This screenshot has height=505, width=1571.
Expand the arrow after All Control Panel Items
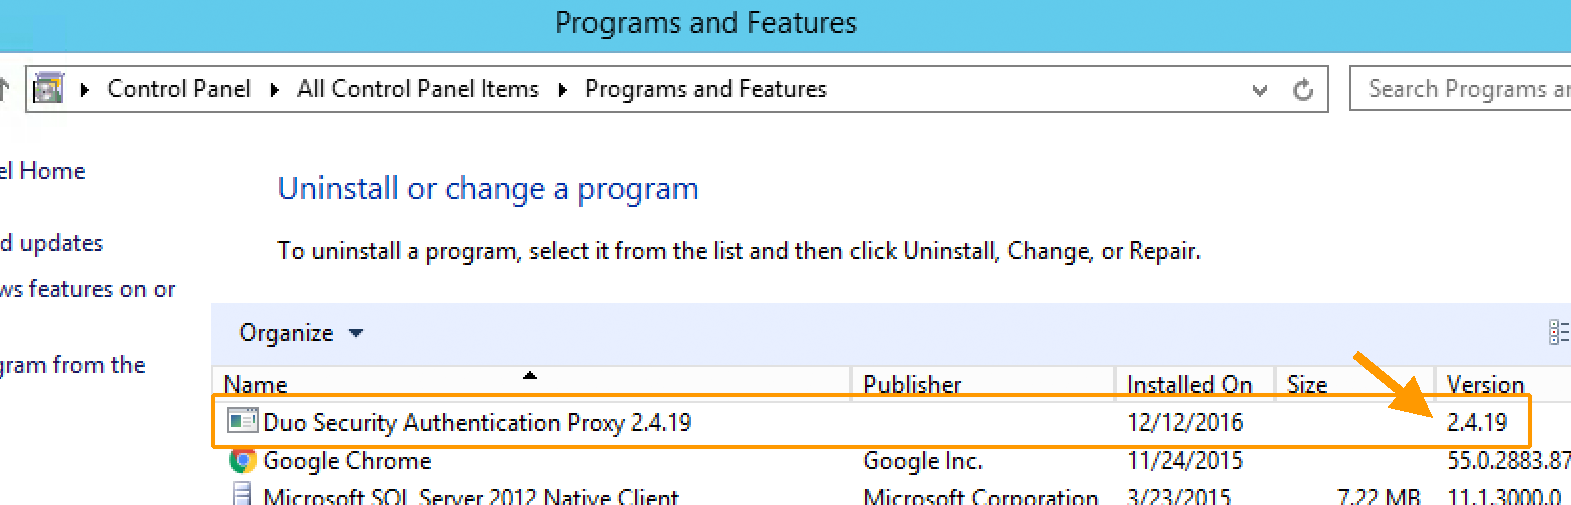(x=562, y=90)
